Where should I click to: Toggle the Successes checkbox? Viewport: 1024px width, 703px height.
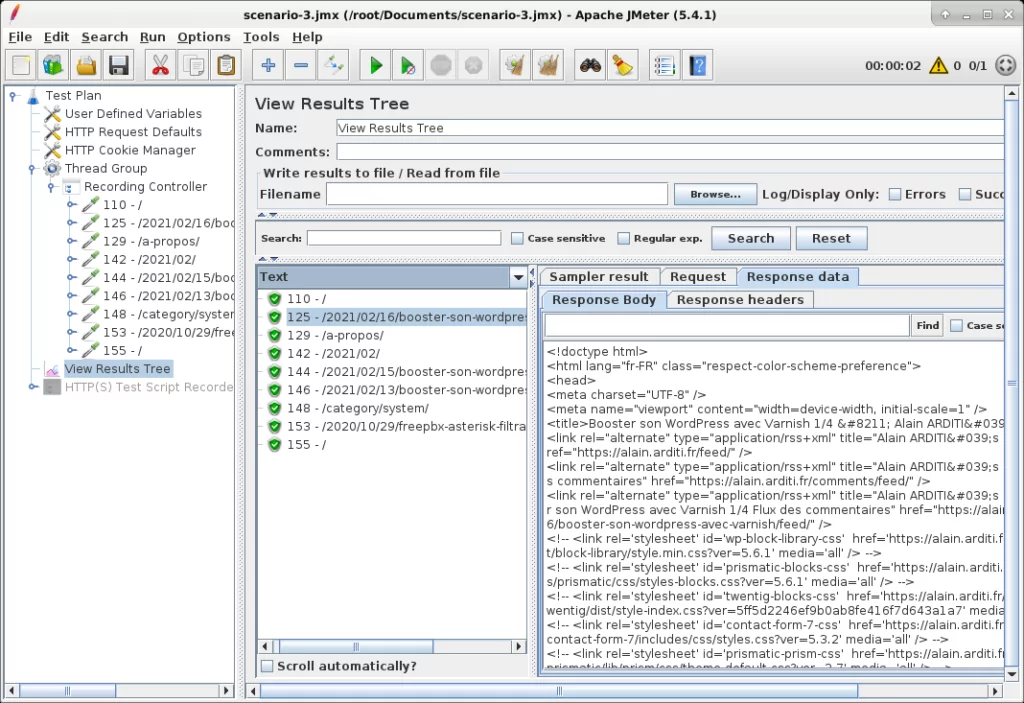[965, 194]
